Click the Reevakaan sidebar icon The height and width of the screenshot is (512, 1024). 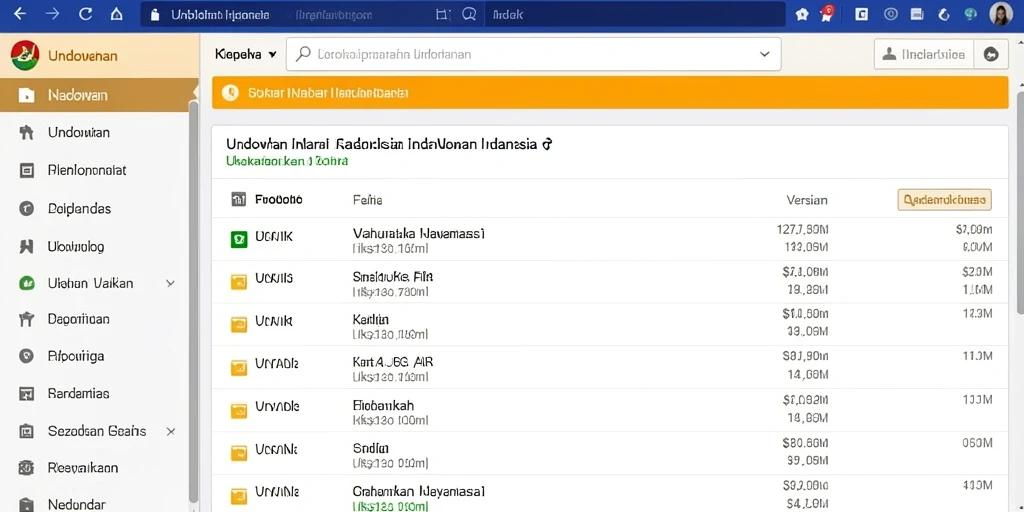click(27, 468)
